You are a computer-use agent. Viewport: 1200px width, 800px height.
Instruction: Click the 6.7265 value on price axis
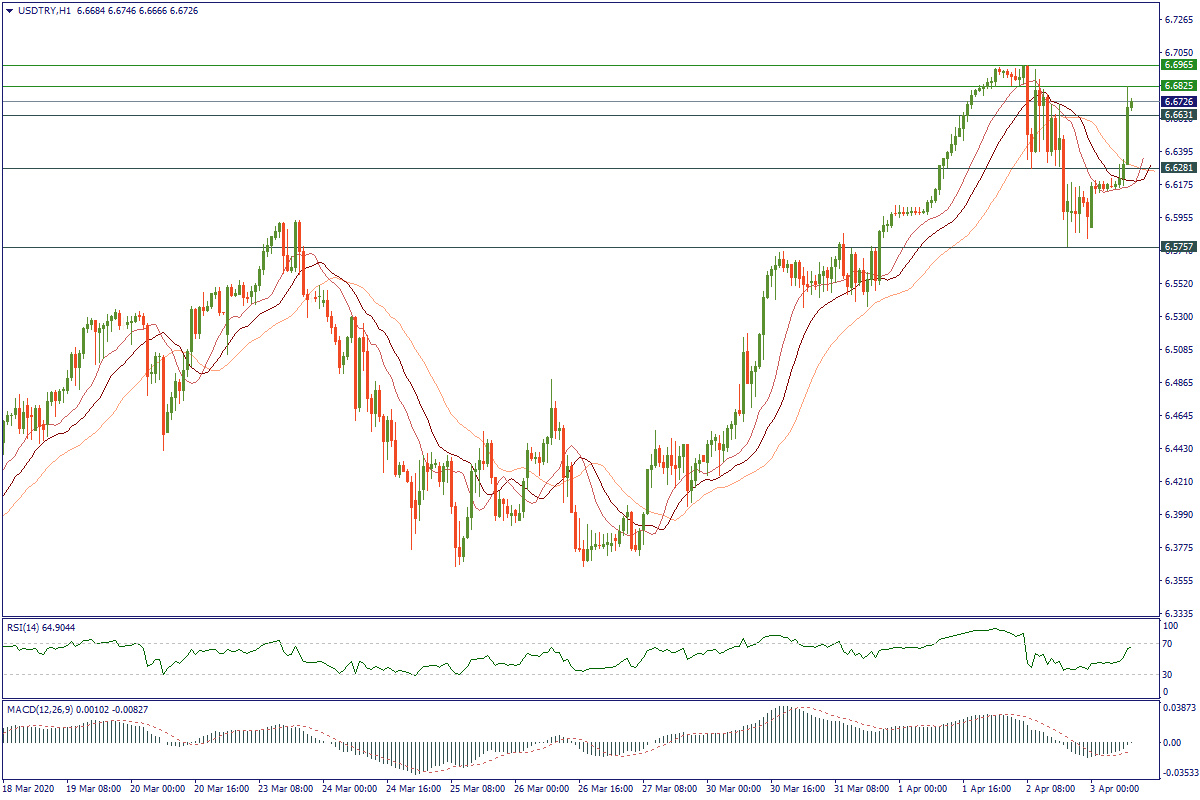[x=1178, y=20]
